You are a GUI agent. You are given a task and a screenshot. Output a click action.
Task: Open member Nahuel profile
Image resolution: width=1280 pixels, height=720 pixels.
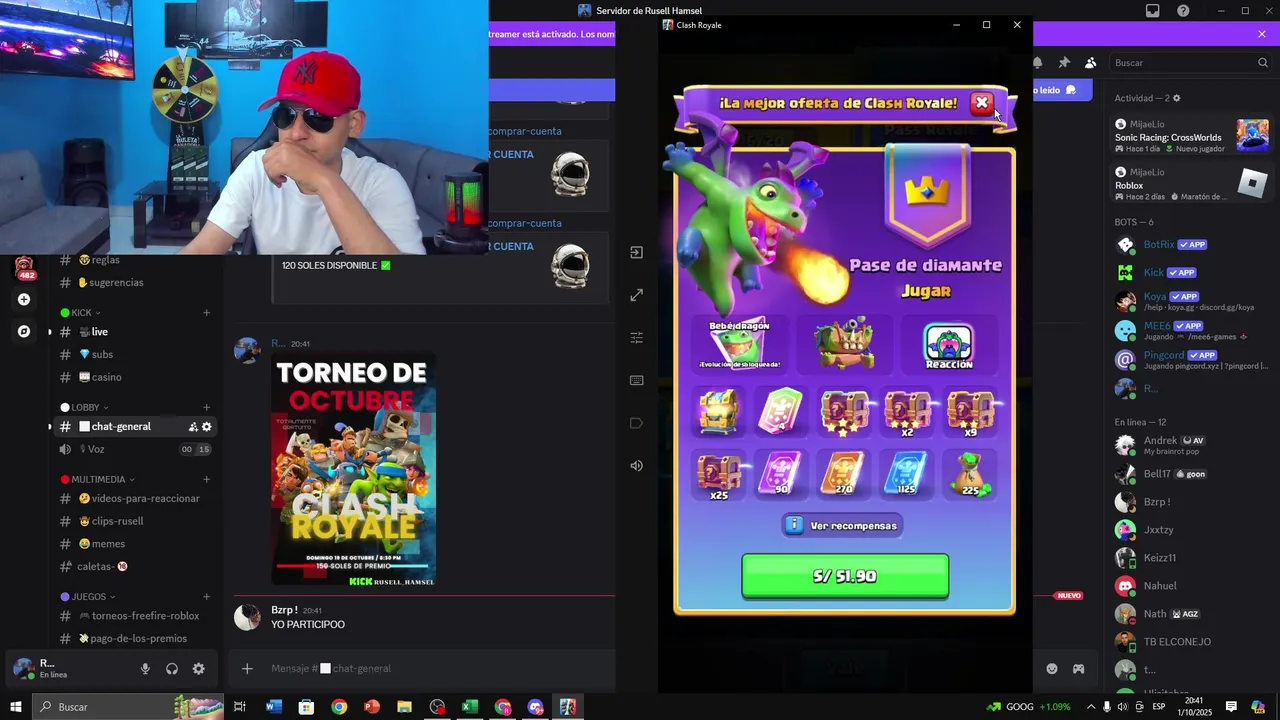(1192, 586)
